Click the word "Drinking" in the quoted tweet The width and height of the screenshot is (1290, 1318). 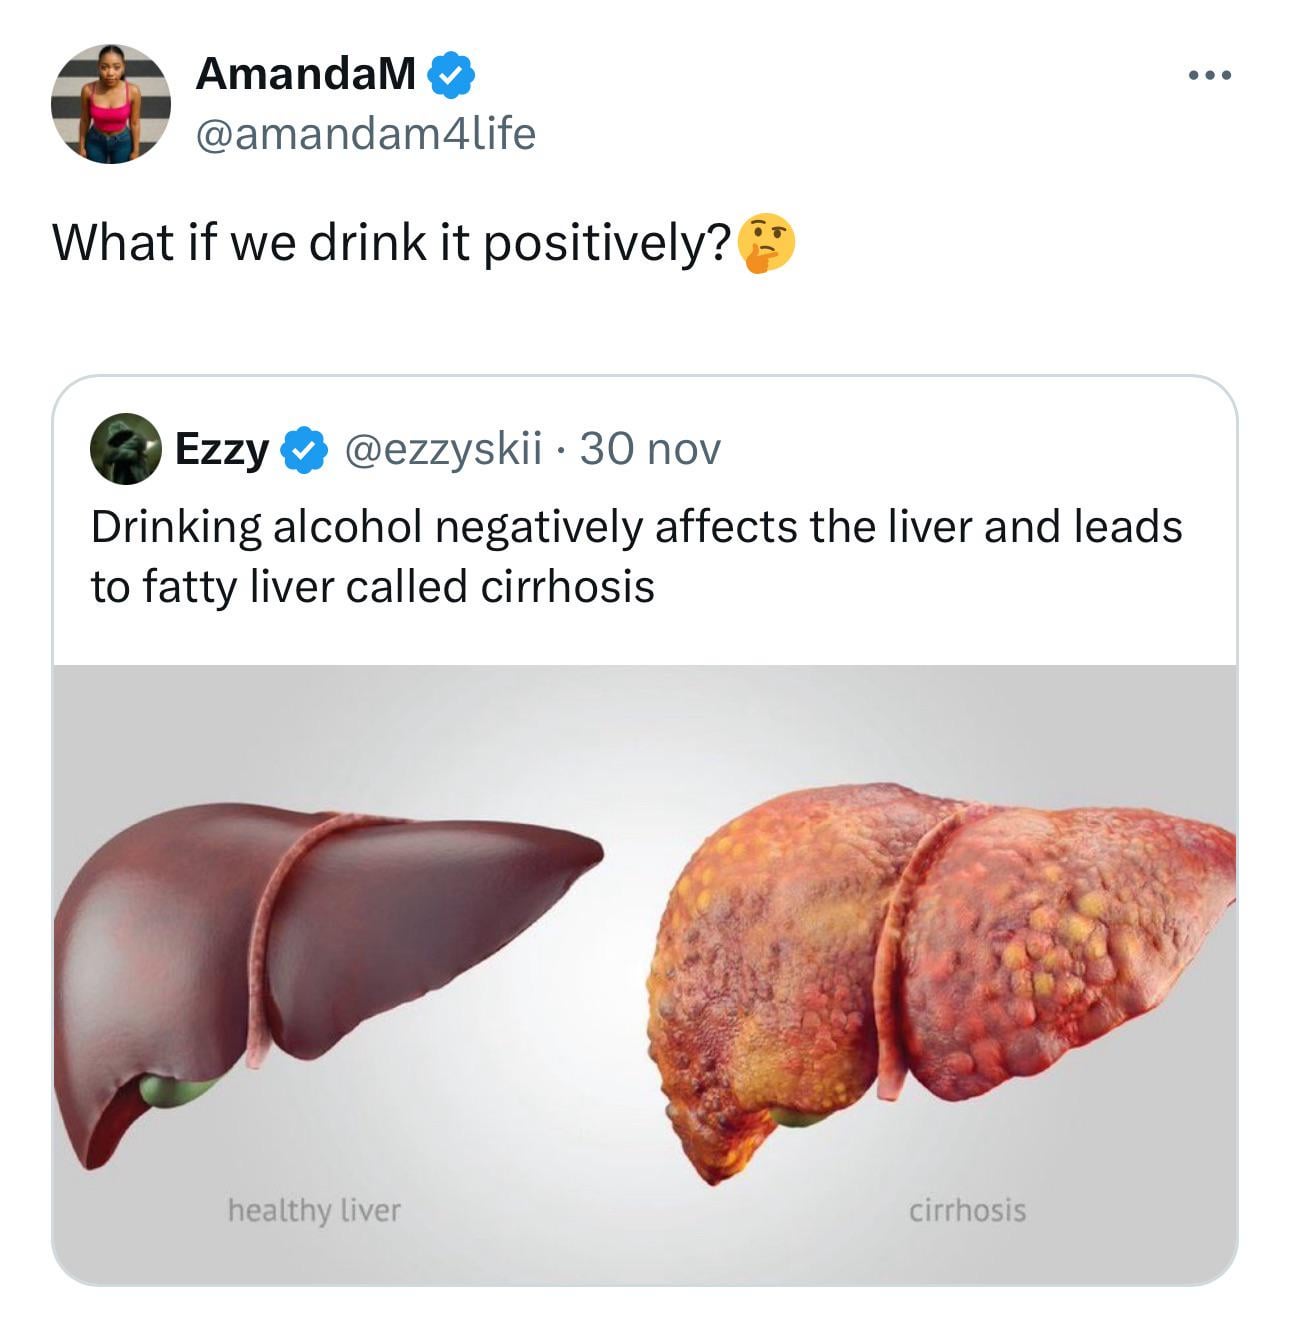click(x=176, y=527)
